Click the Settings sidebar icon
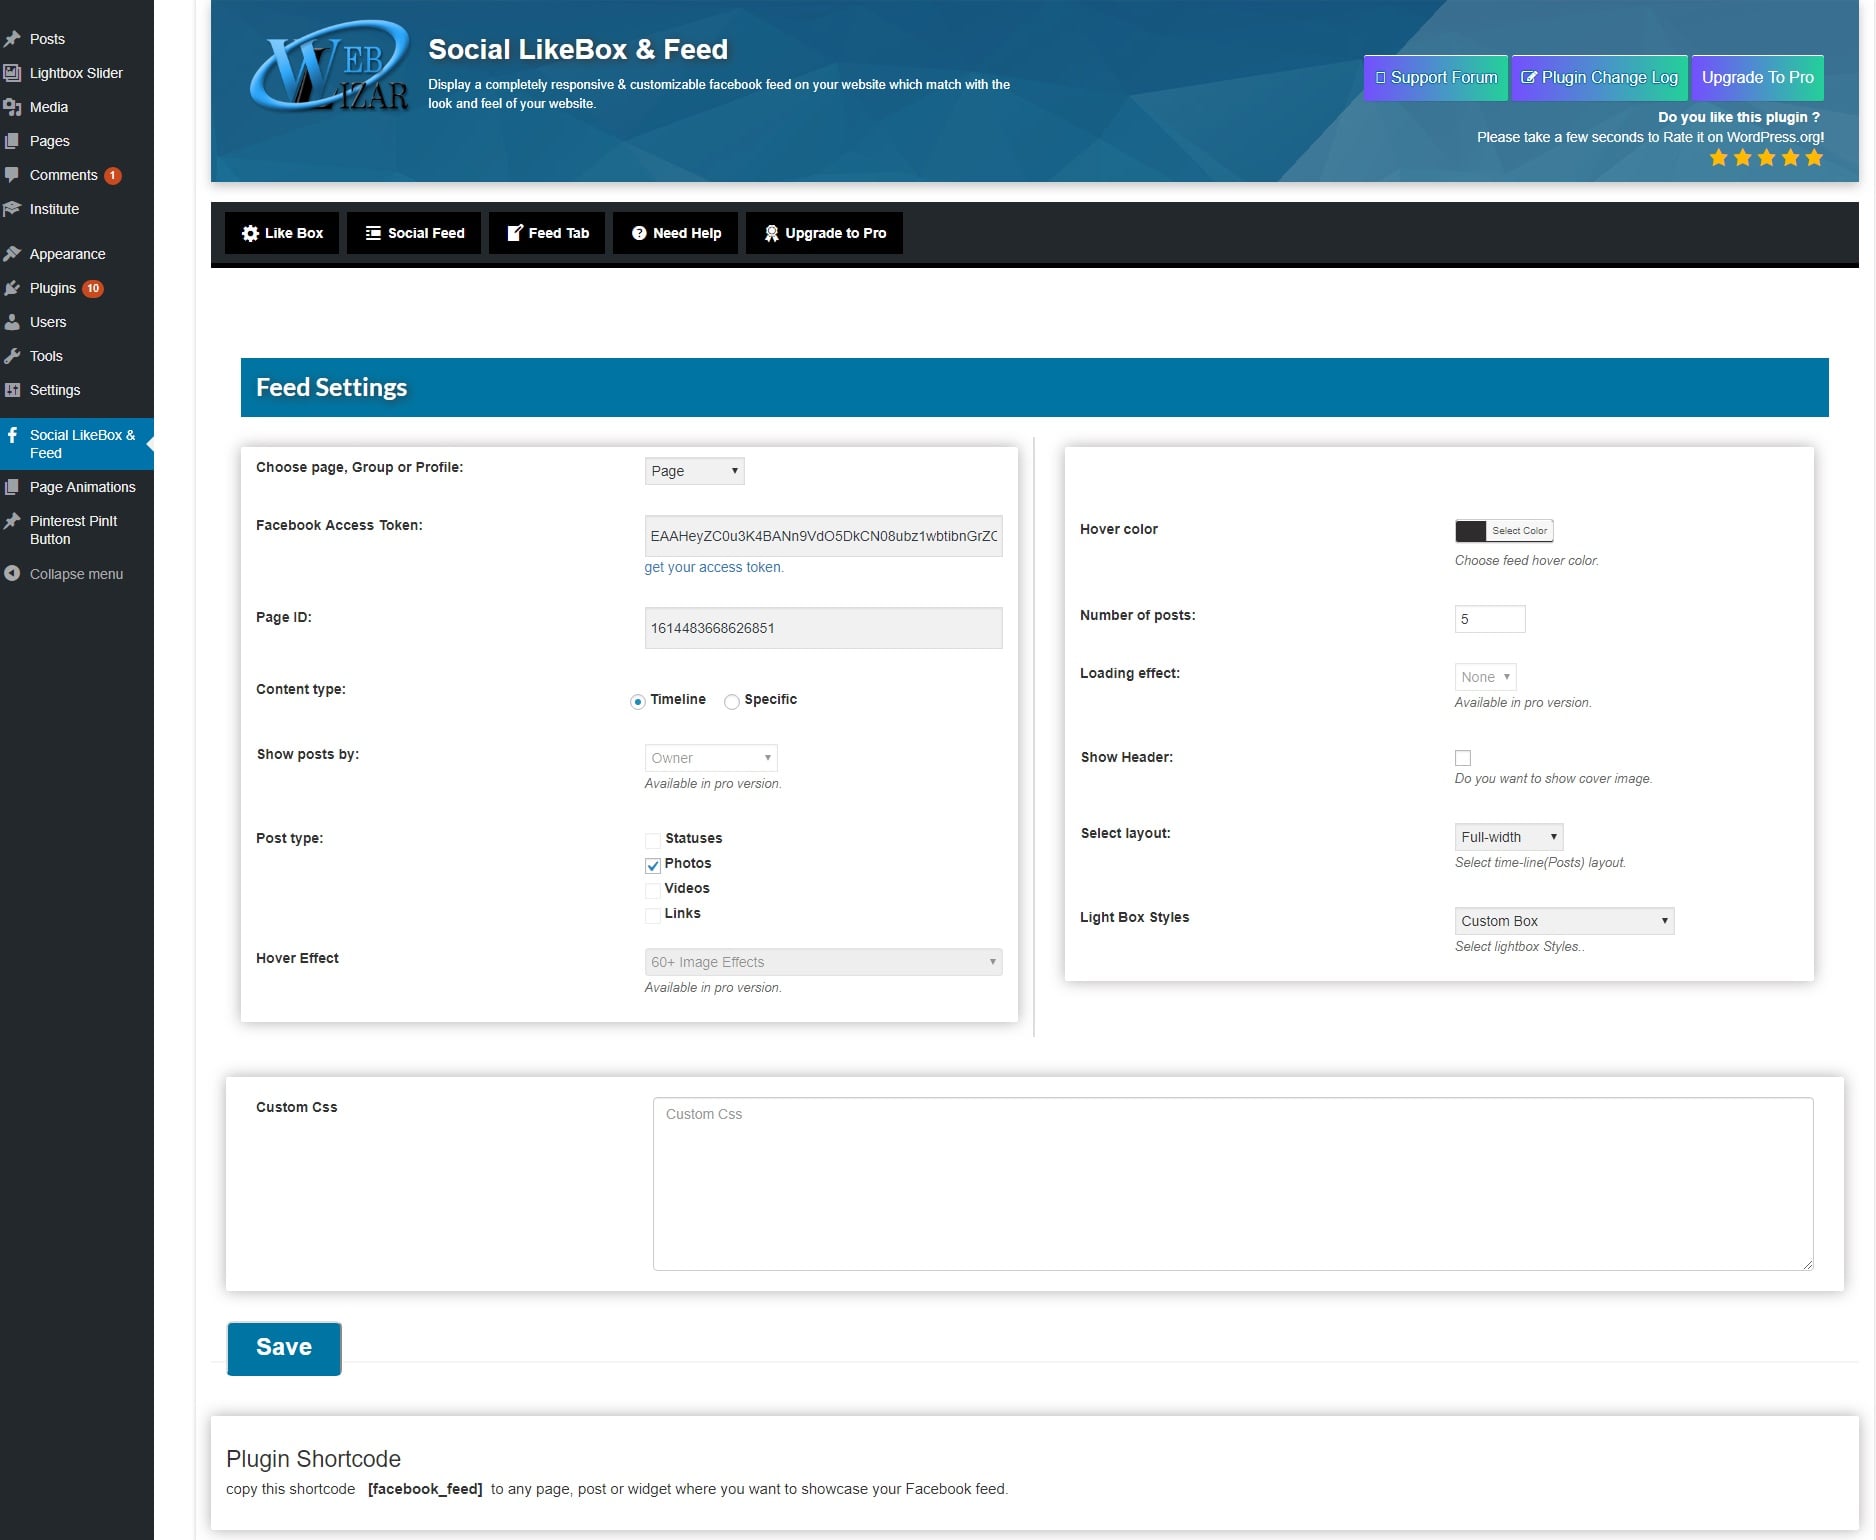Image resolution: width=1876 pixels, height=1540 pixels. pos(12,390)
